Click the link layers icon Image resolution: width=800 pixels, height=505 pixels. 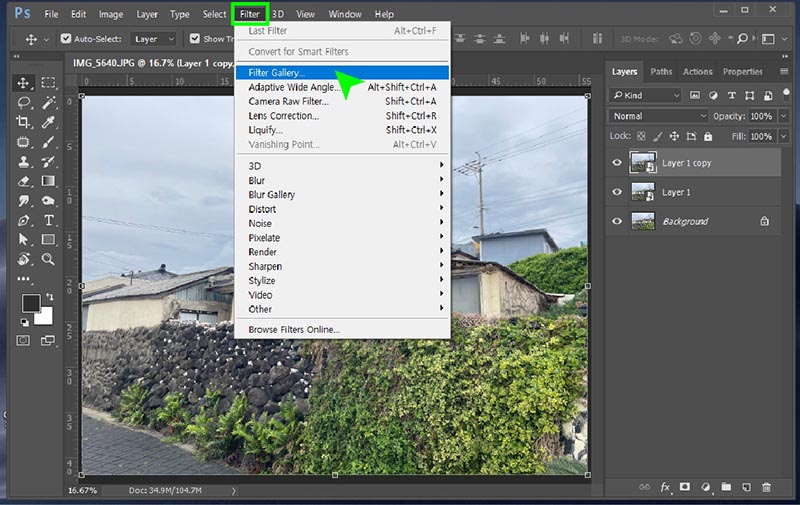point(644,487)
